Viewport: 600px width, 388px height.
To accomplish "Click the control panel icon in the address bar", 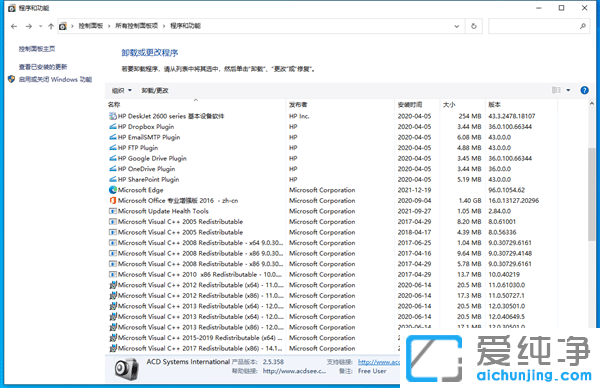I will coord(63,26).
